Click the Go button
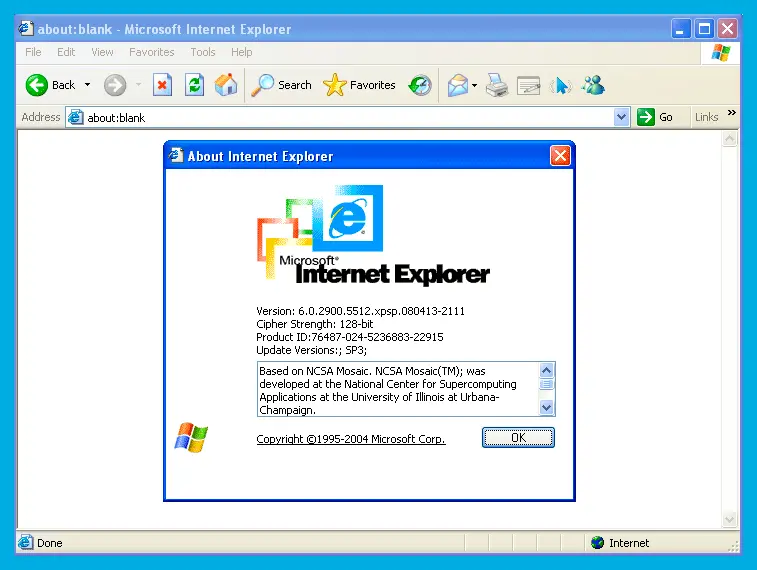757x570 pixels. pyautogui.click(x=655, y=117)
